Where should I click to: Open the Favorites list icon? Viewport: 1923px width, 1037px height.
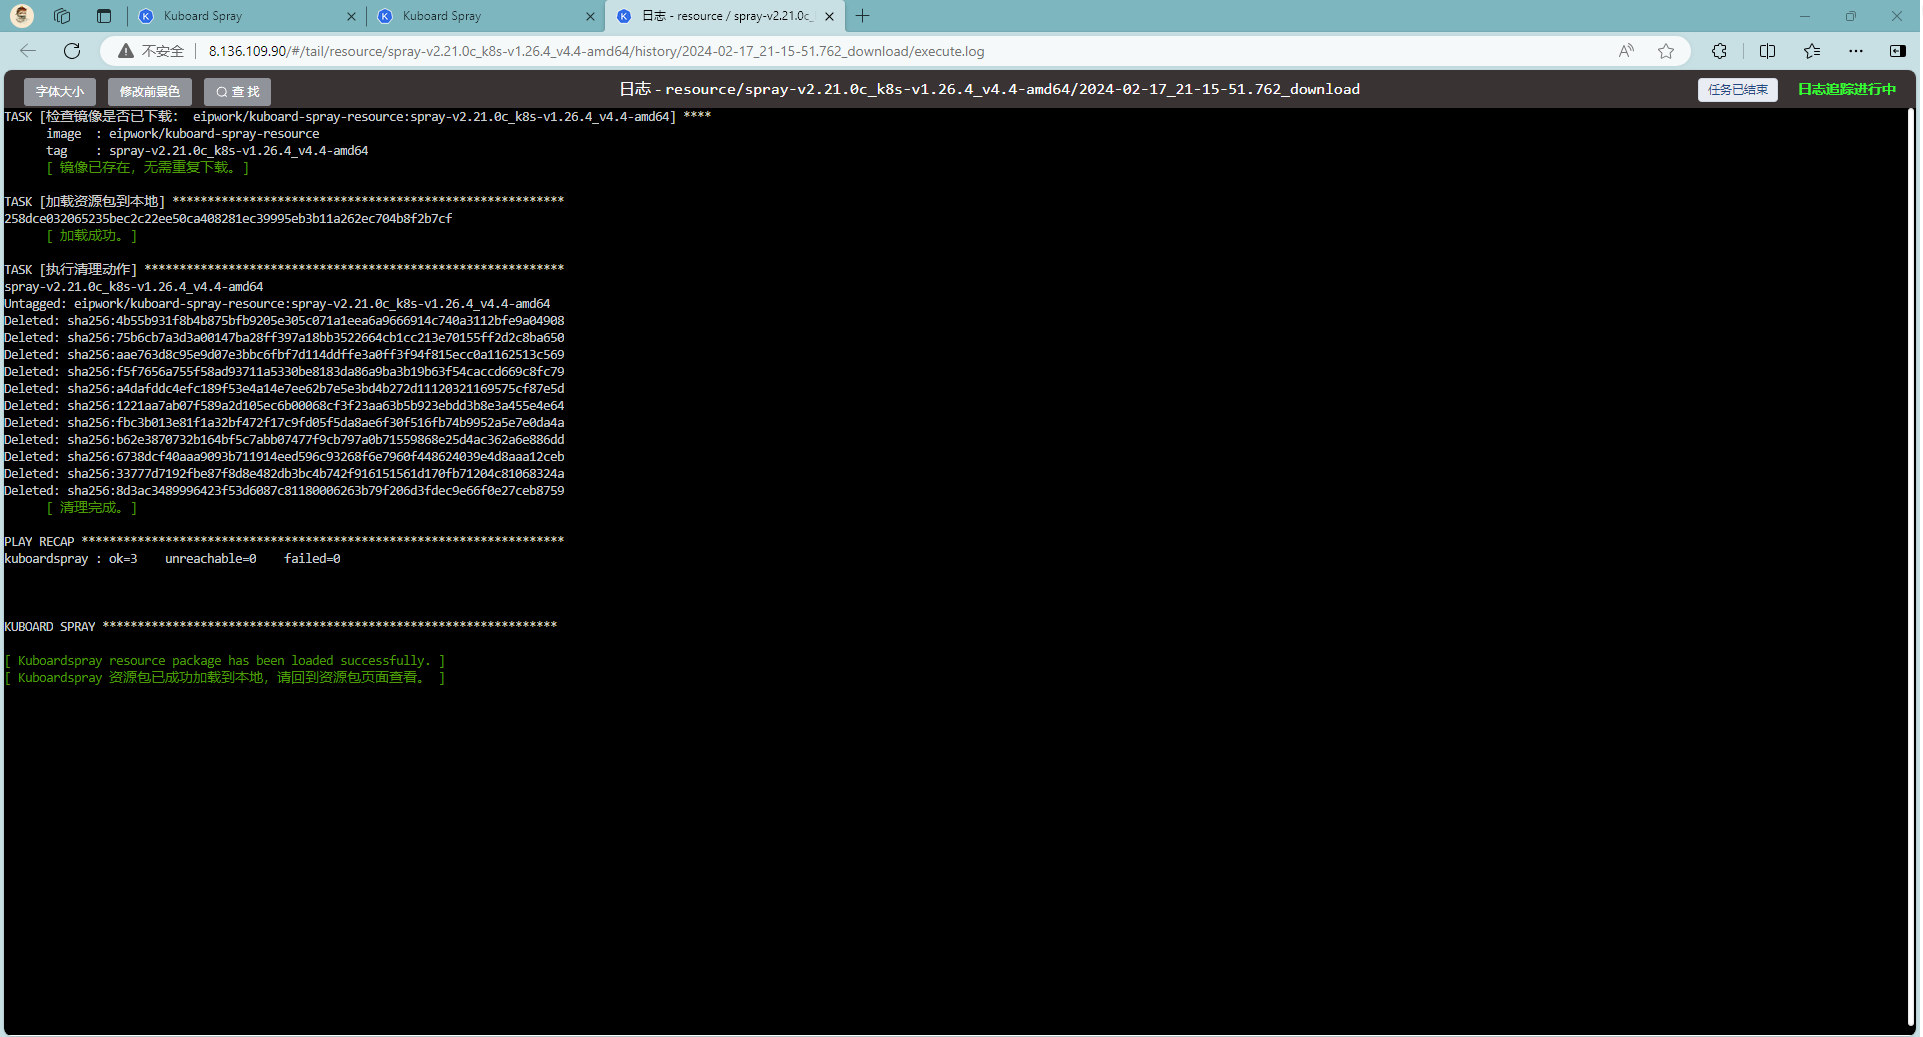tap(1812, 51)
